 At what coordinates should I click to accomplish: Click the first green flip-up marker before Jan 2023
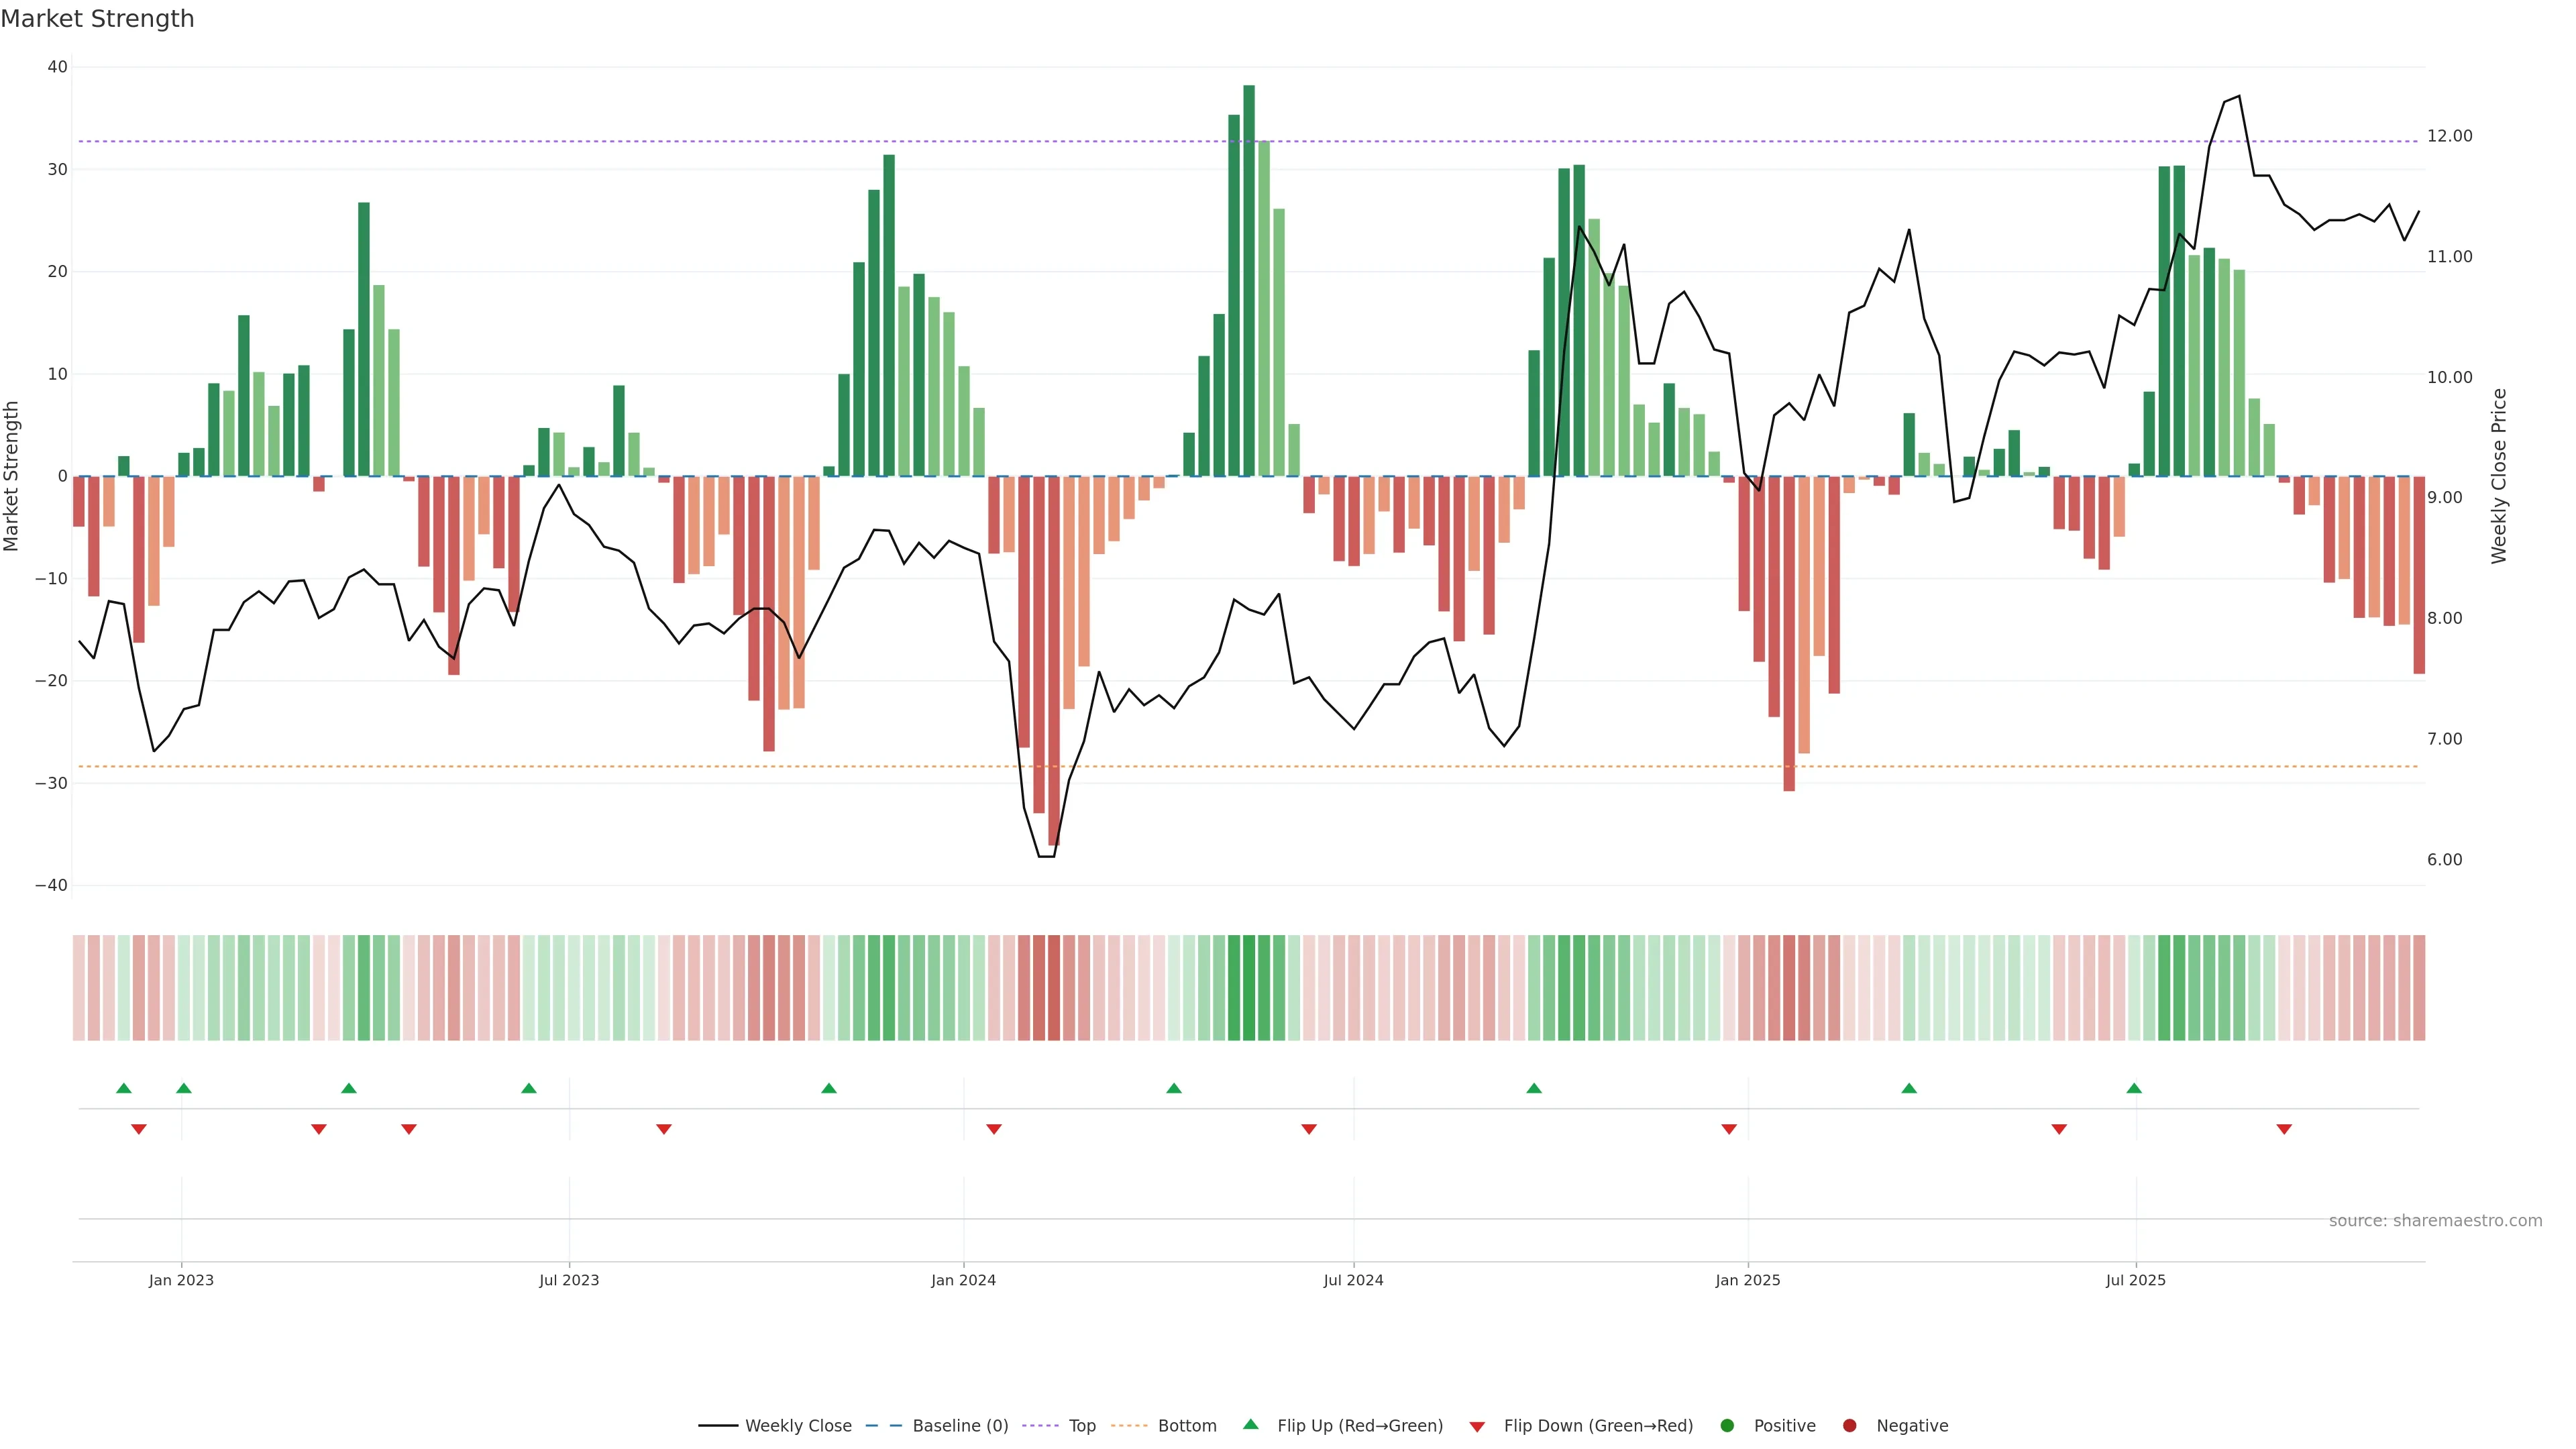click(124, 1088)
